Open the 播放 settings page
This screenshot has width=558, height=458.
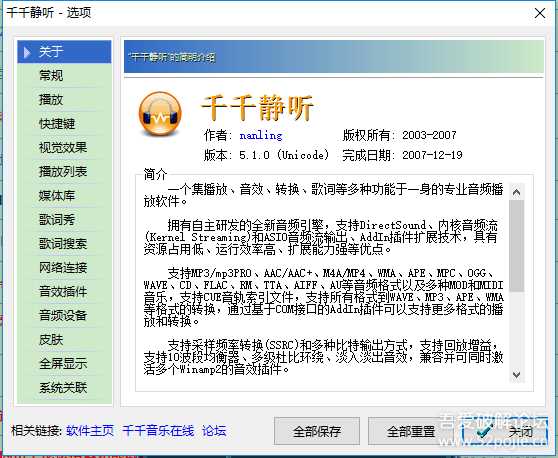51,99
